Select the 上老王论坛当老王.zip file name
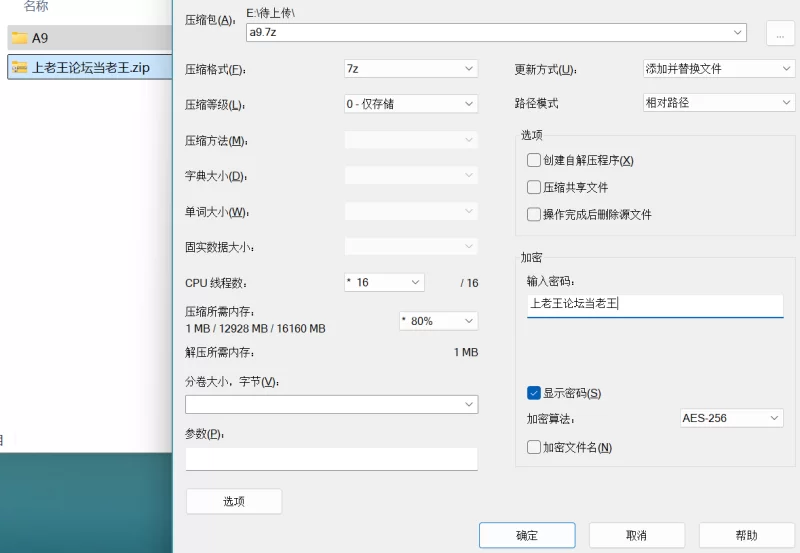The width and height of the screenshot is (800, 553). (91, 67)
